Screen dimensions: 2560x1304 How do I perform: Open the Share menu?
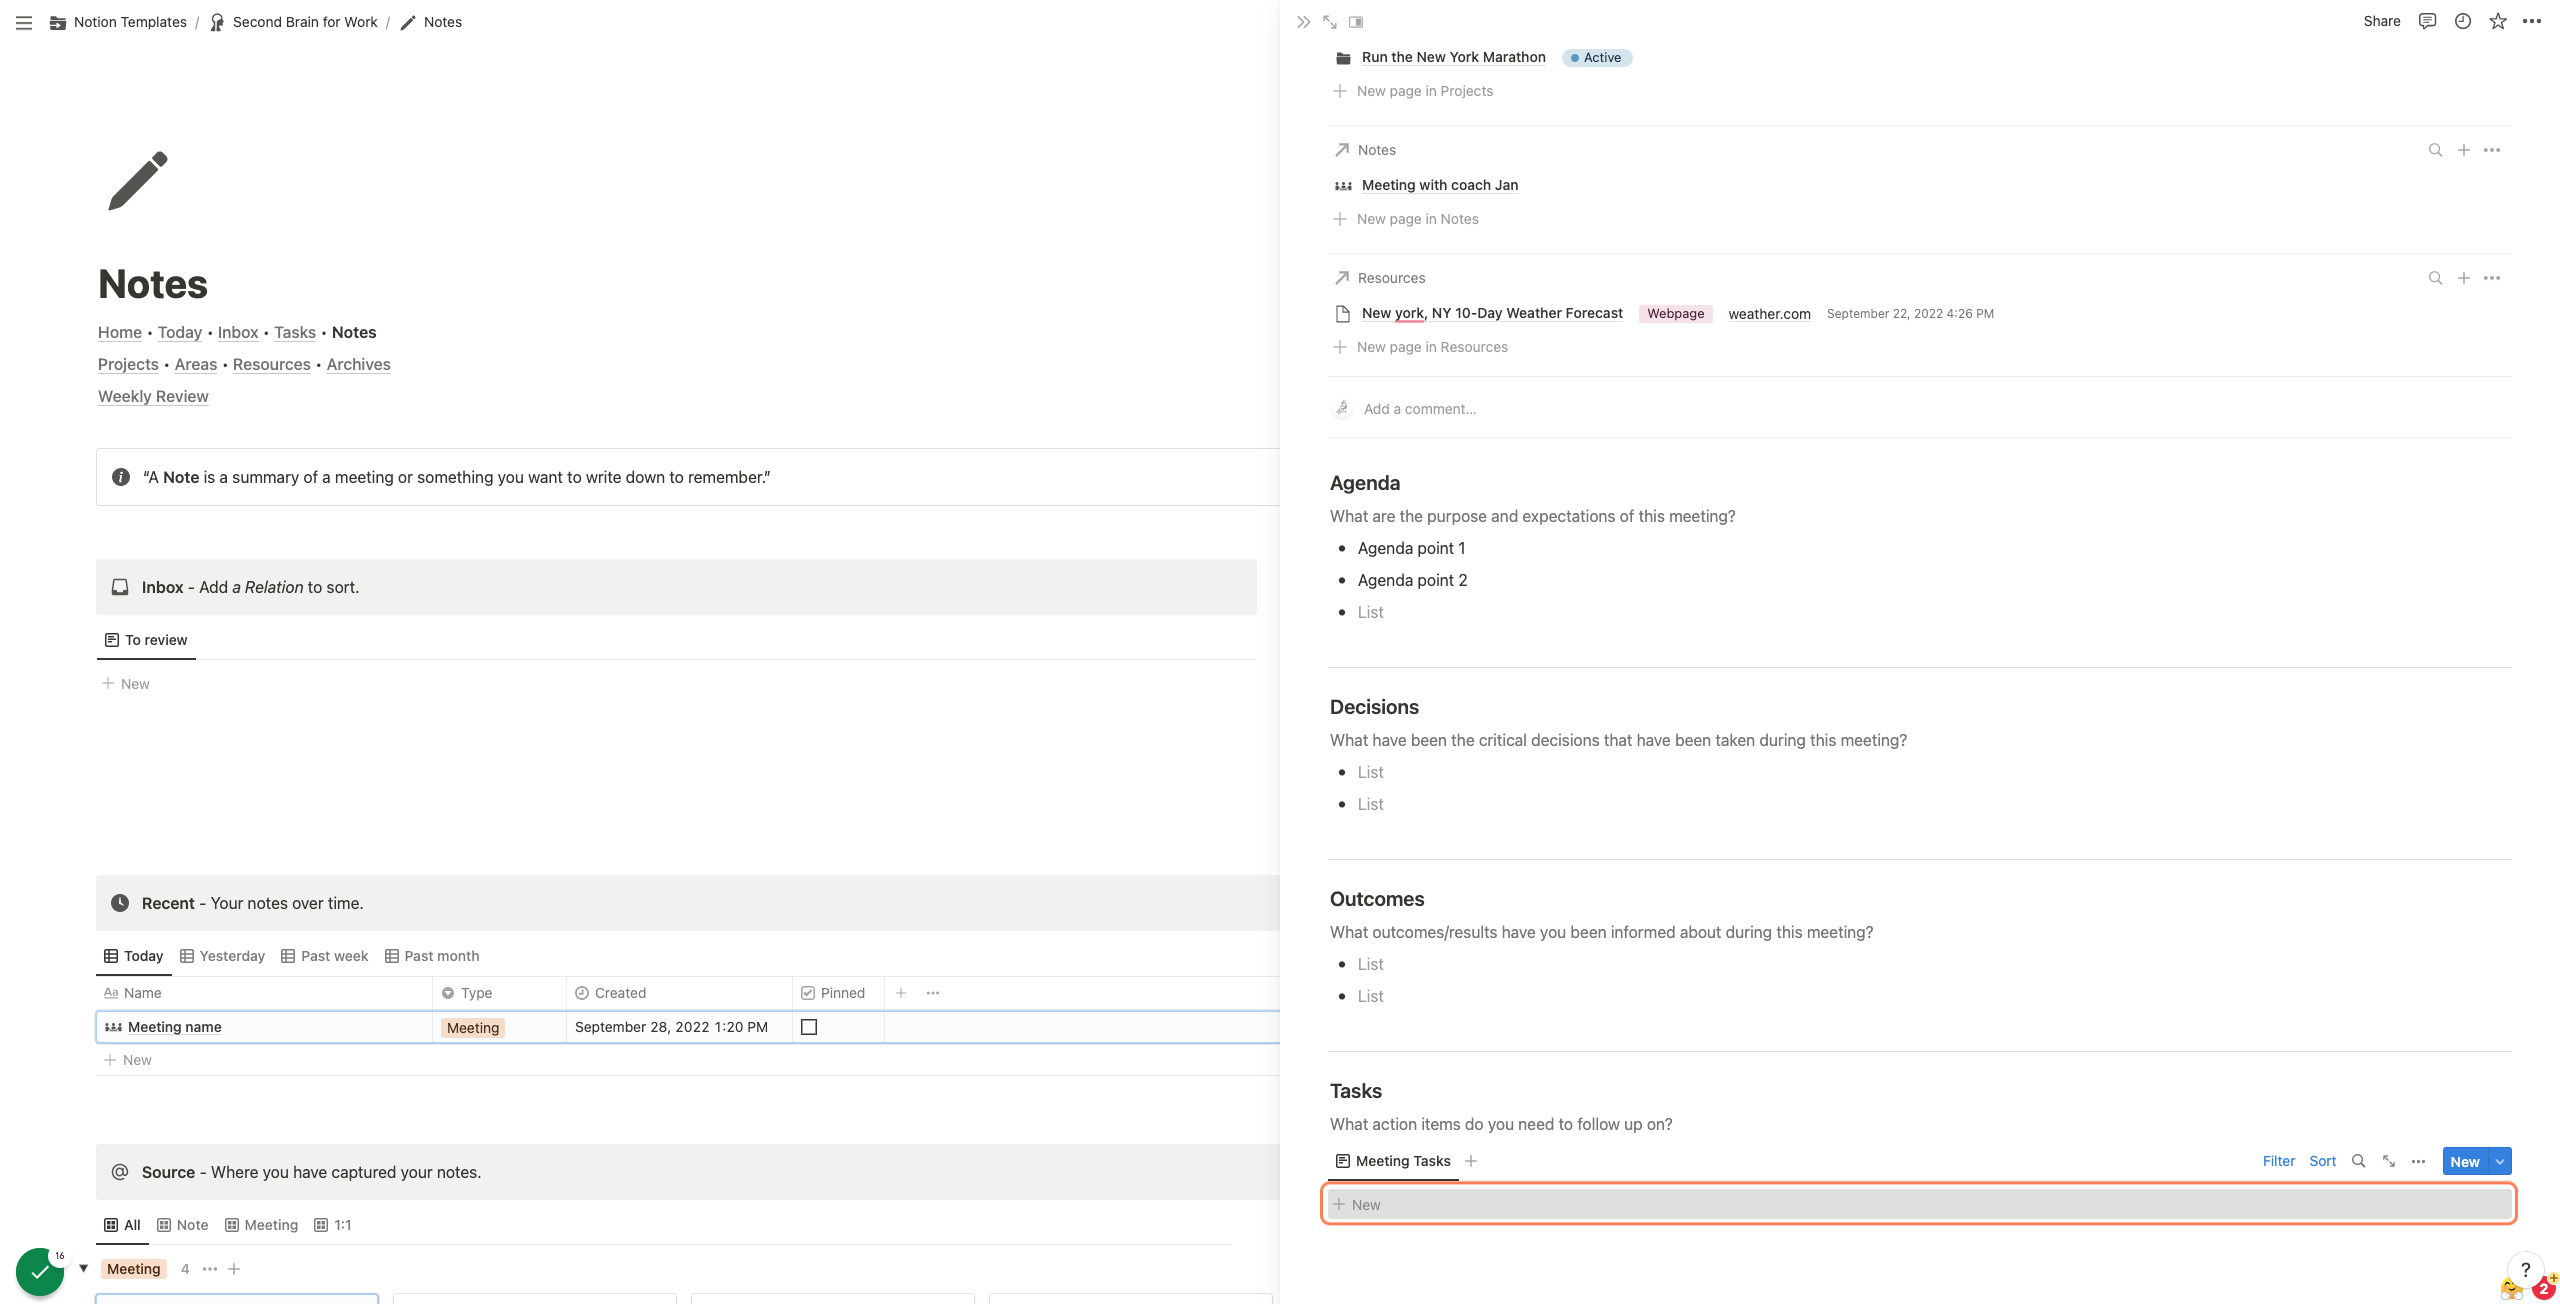click(2382, 21)
